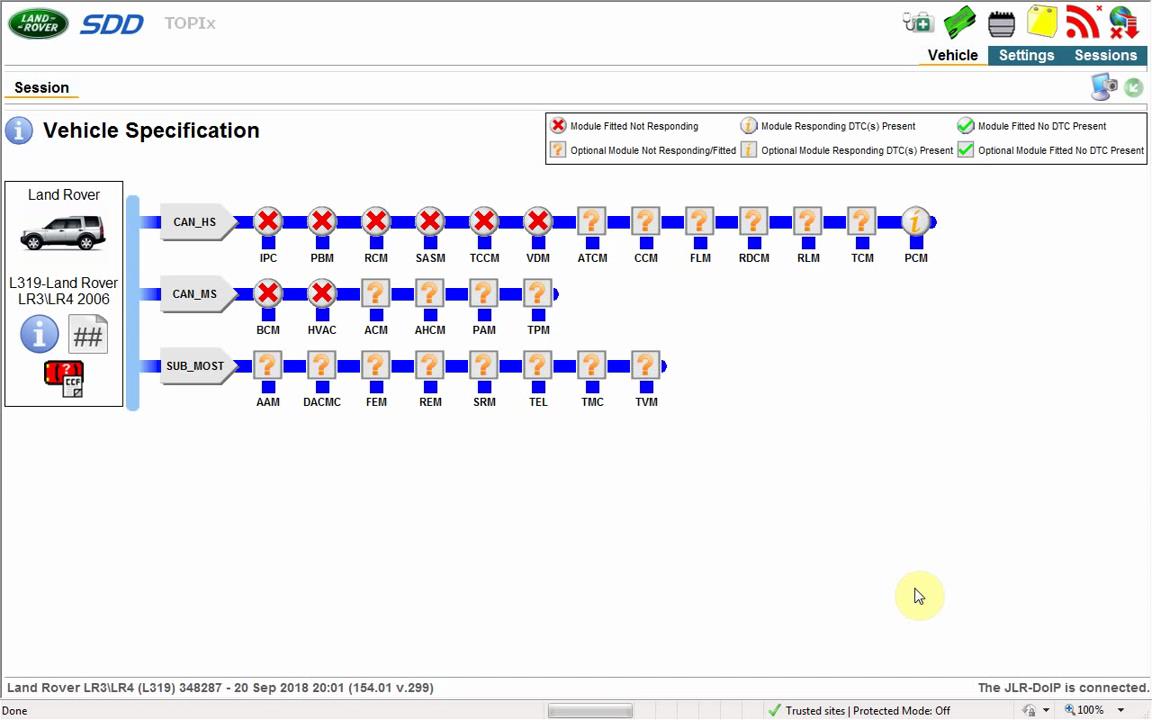The image size is (1152, 720).
Task: Expand the browser security options dropdown
Action: point(1046,710)
